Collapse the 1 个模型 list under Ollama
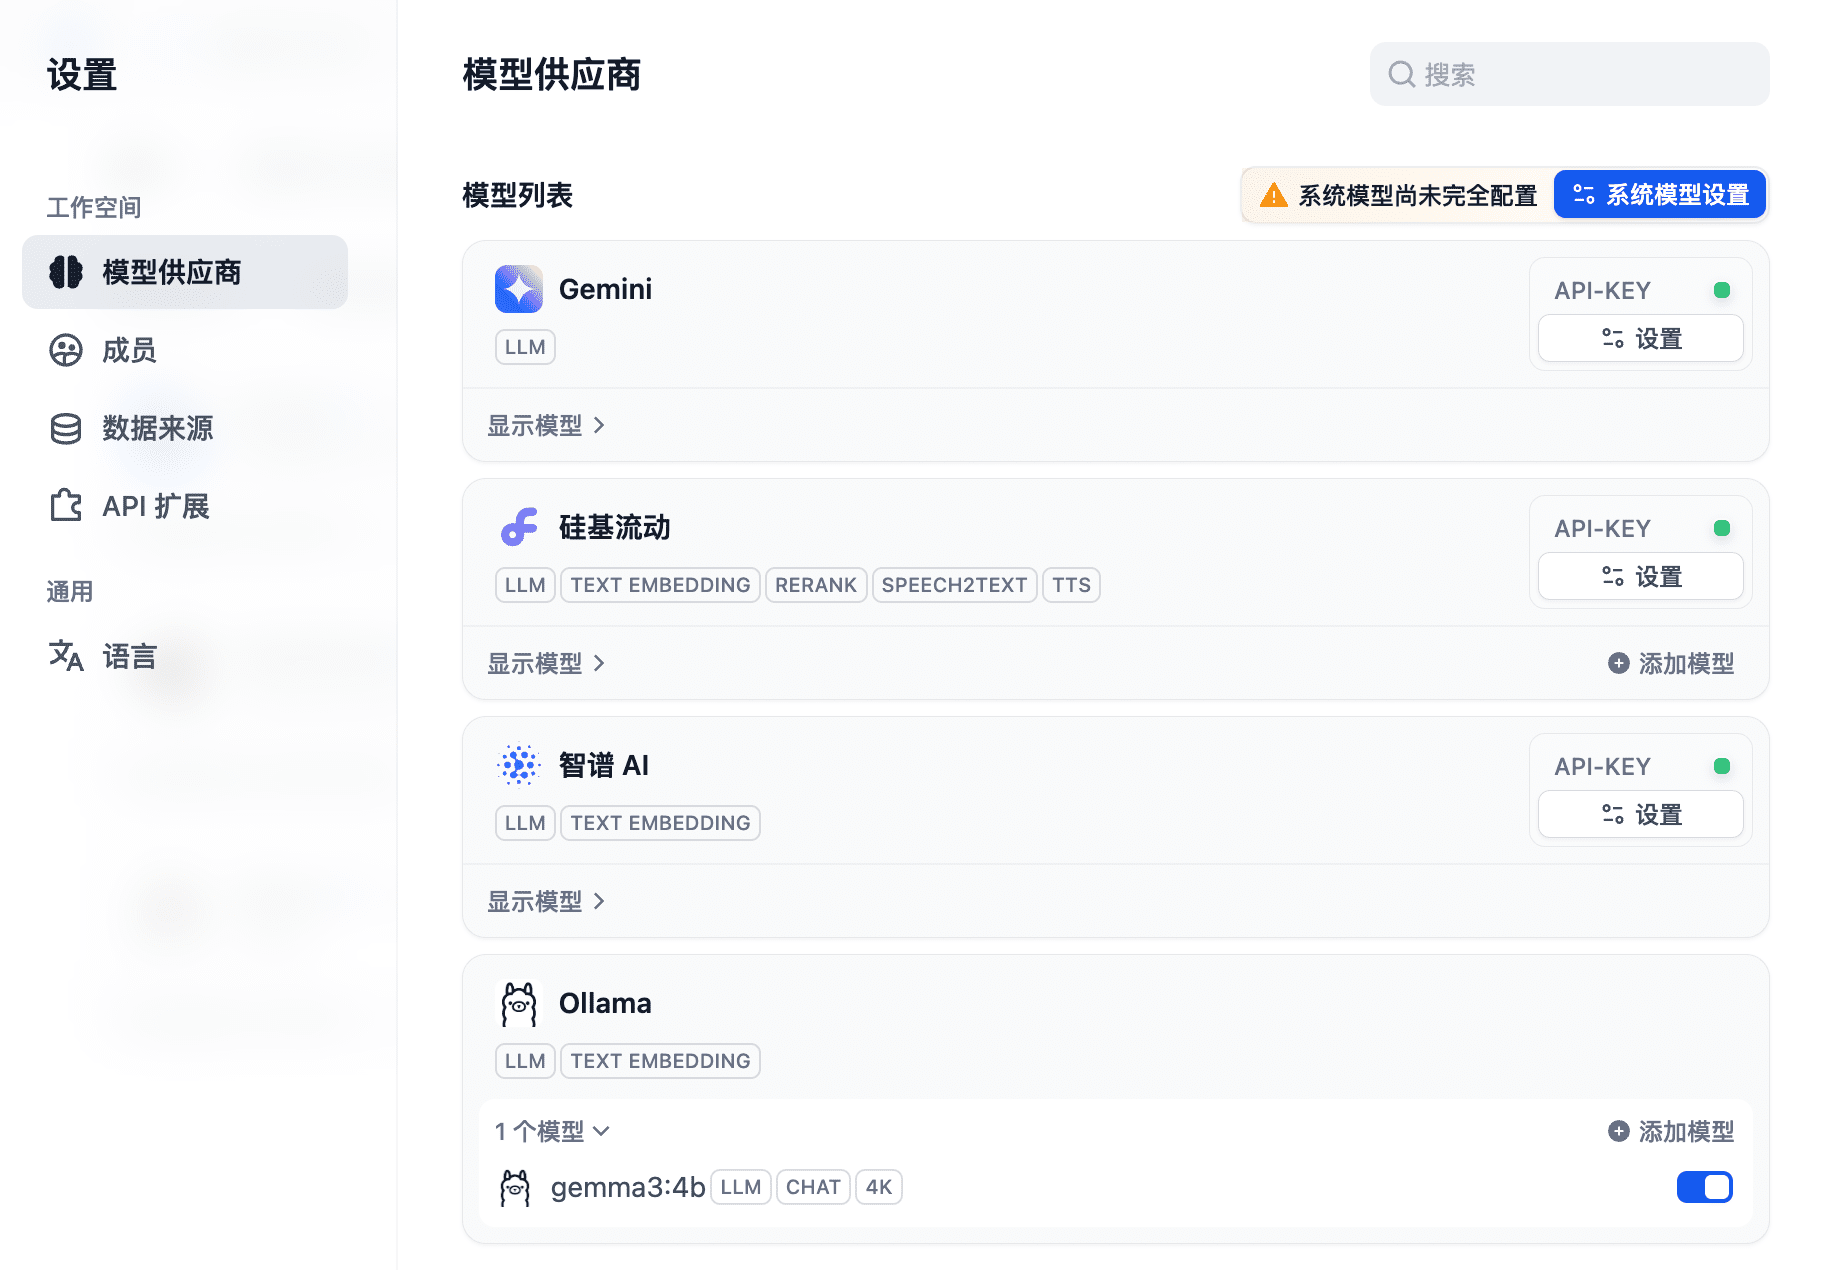The width and height of the screenshot is (1832, 1270). pyautogui.click(x=552, y=1131)
